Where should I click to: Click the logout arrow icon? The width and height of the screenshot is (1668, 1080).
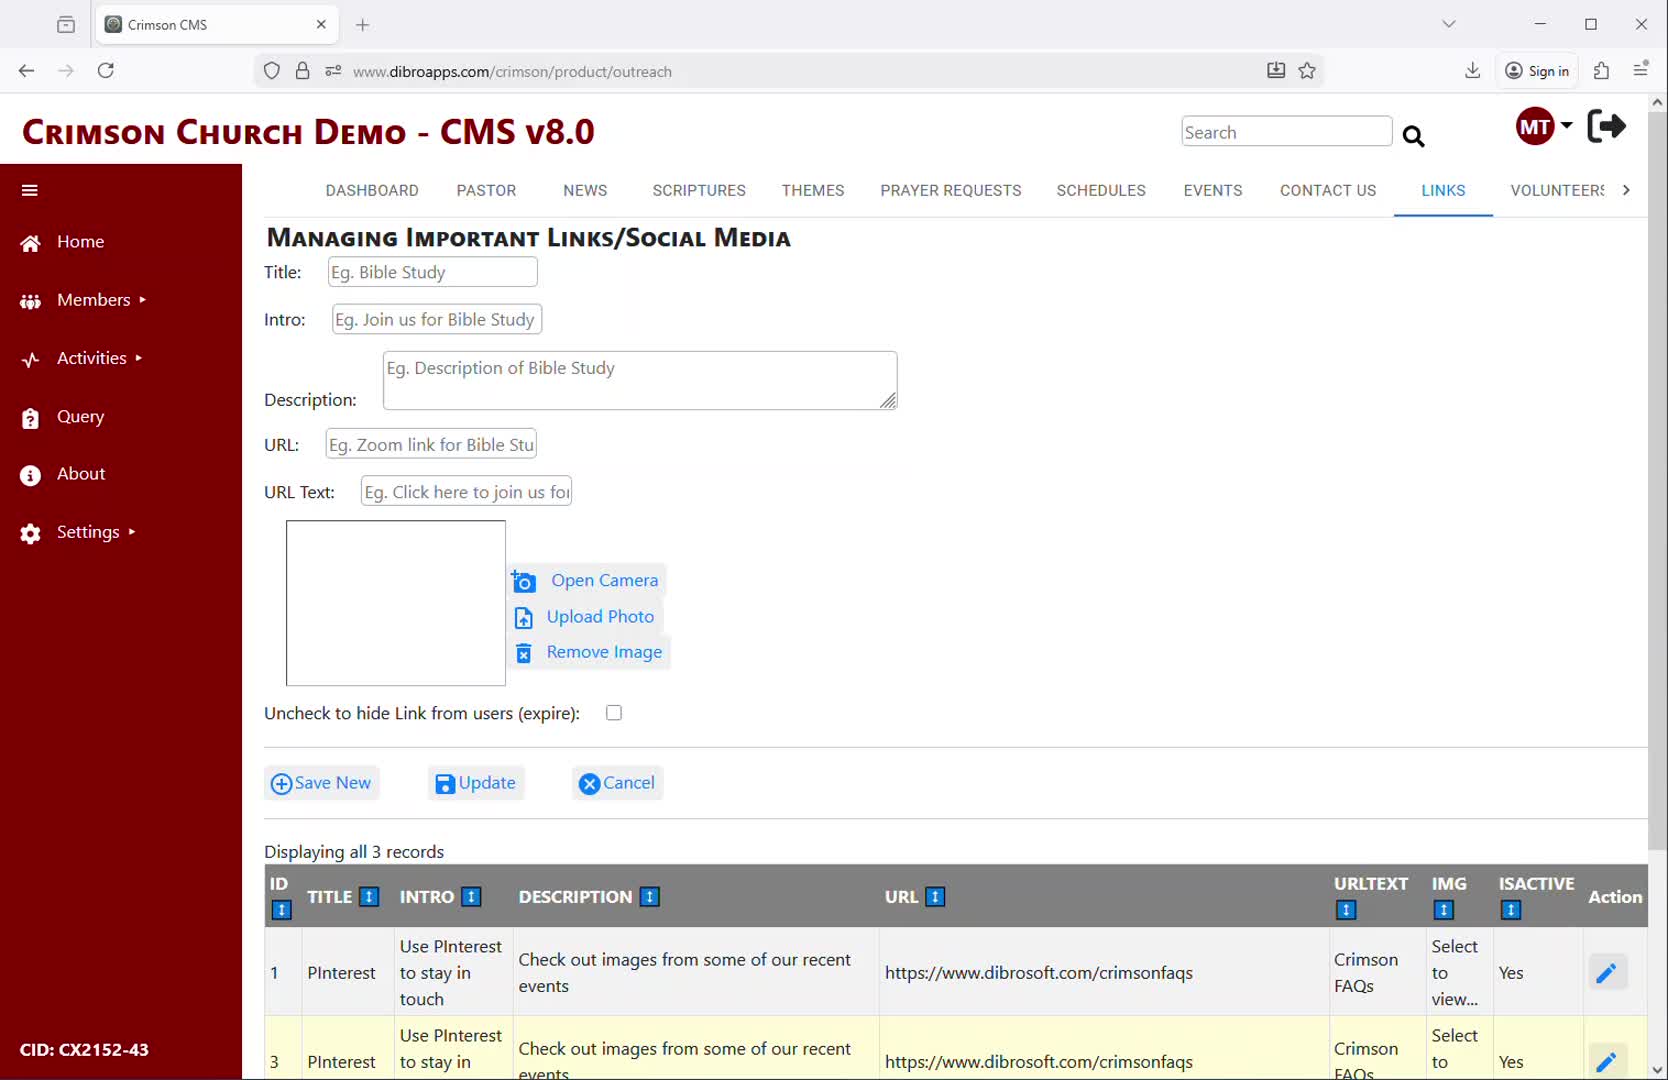click(1606, 127)
